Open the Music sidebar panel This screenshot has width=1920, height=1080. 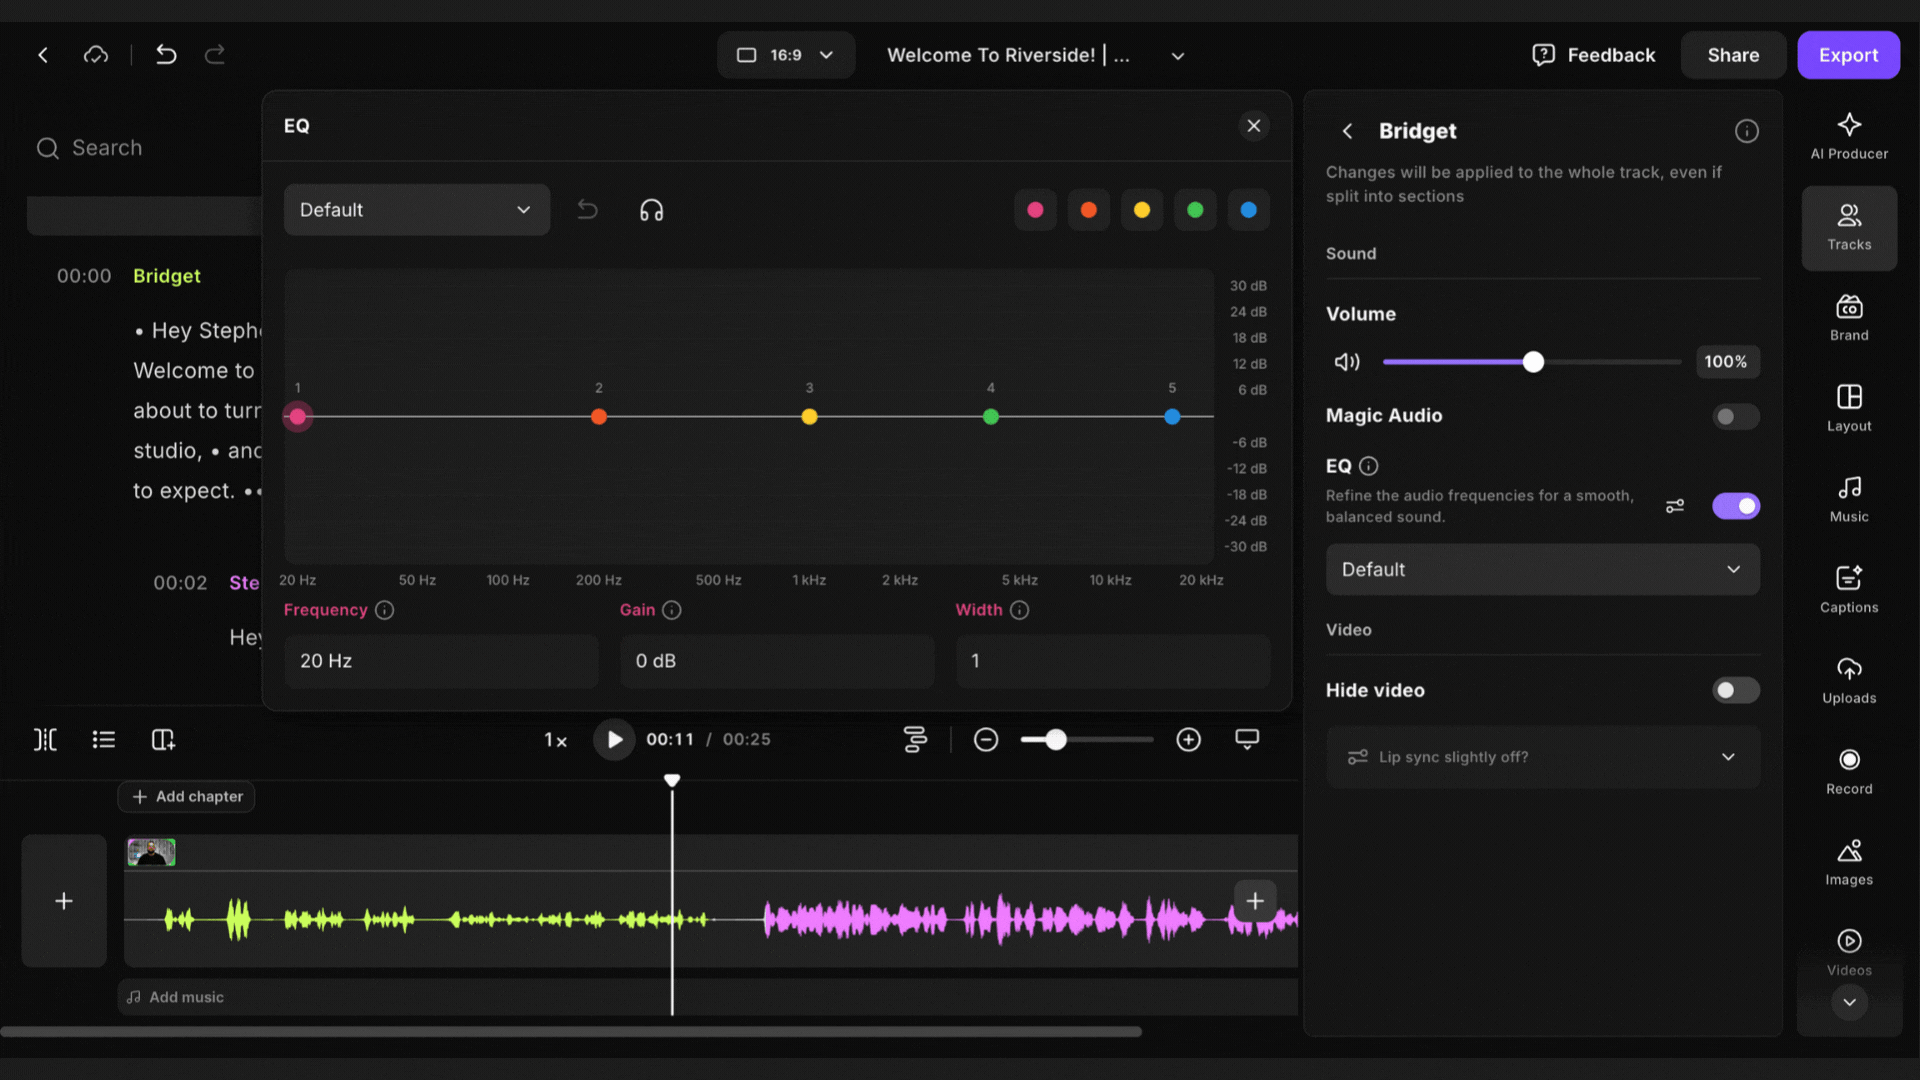pyautogui.click(x=1848, y=498)
